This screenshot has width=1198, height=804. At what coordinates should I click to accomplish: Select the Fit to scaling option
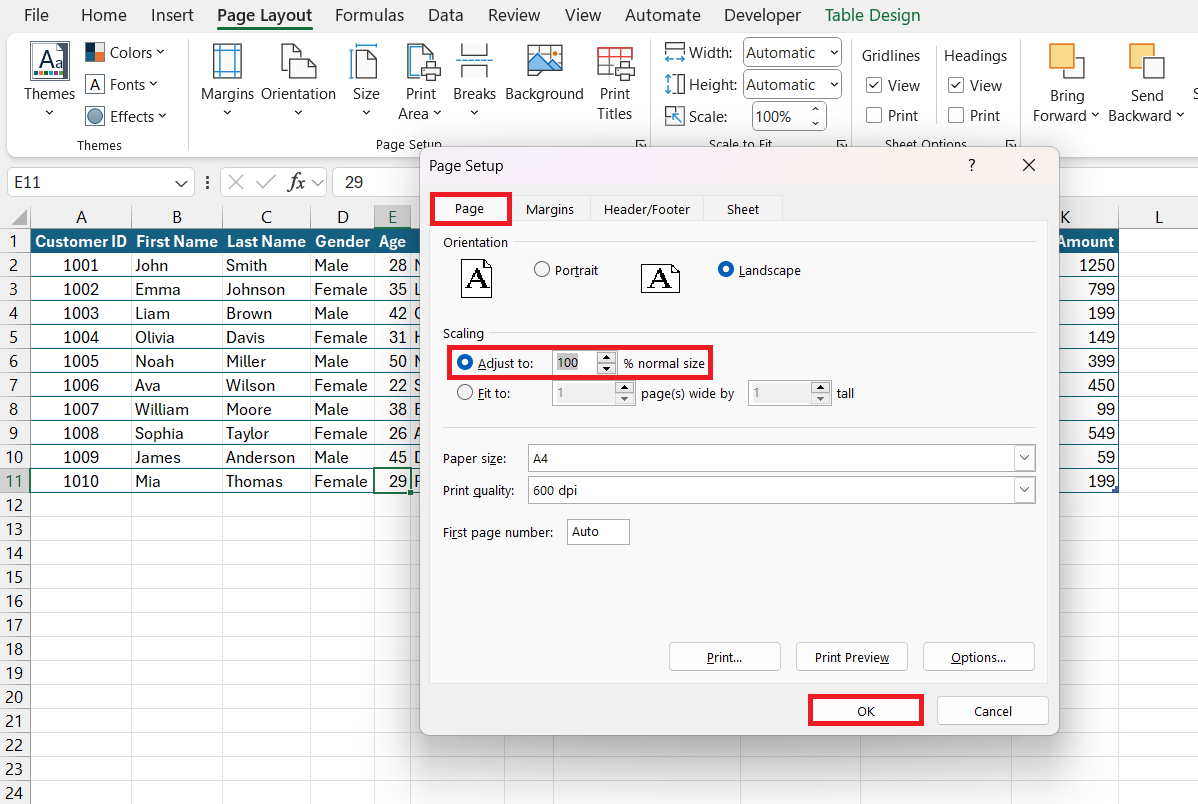pyautogui.click(x=465, y=393)
